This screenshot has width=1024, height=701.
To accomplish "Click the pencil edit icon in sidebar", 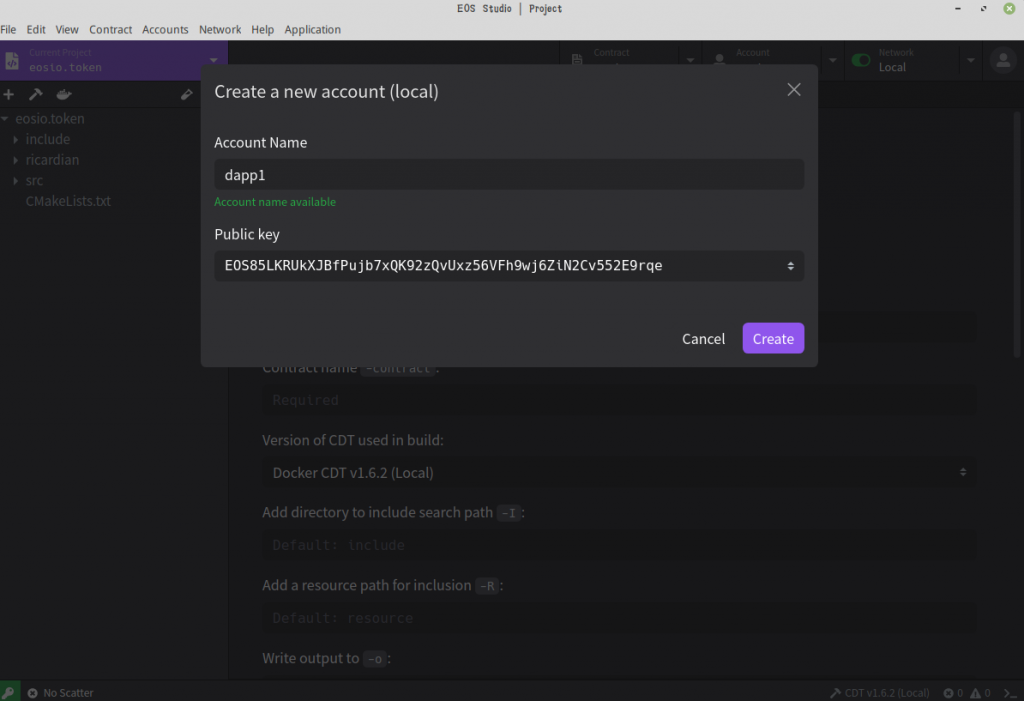I will (x=187, y=95).
